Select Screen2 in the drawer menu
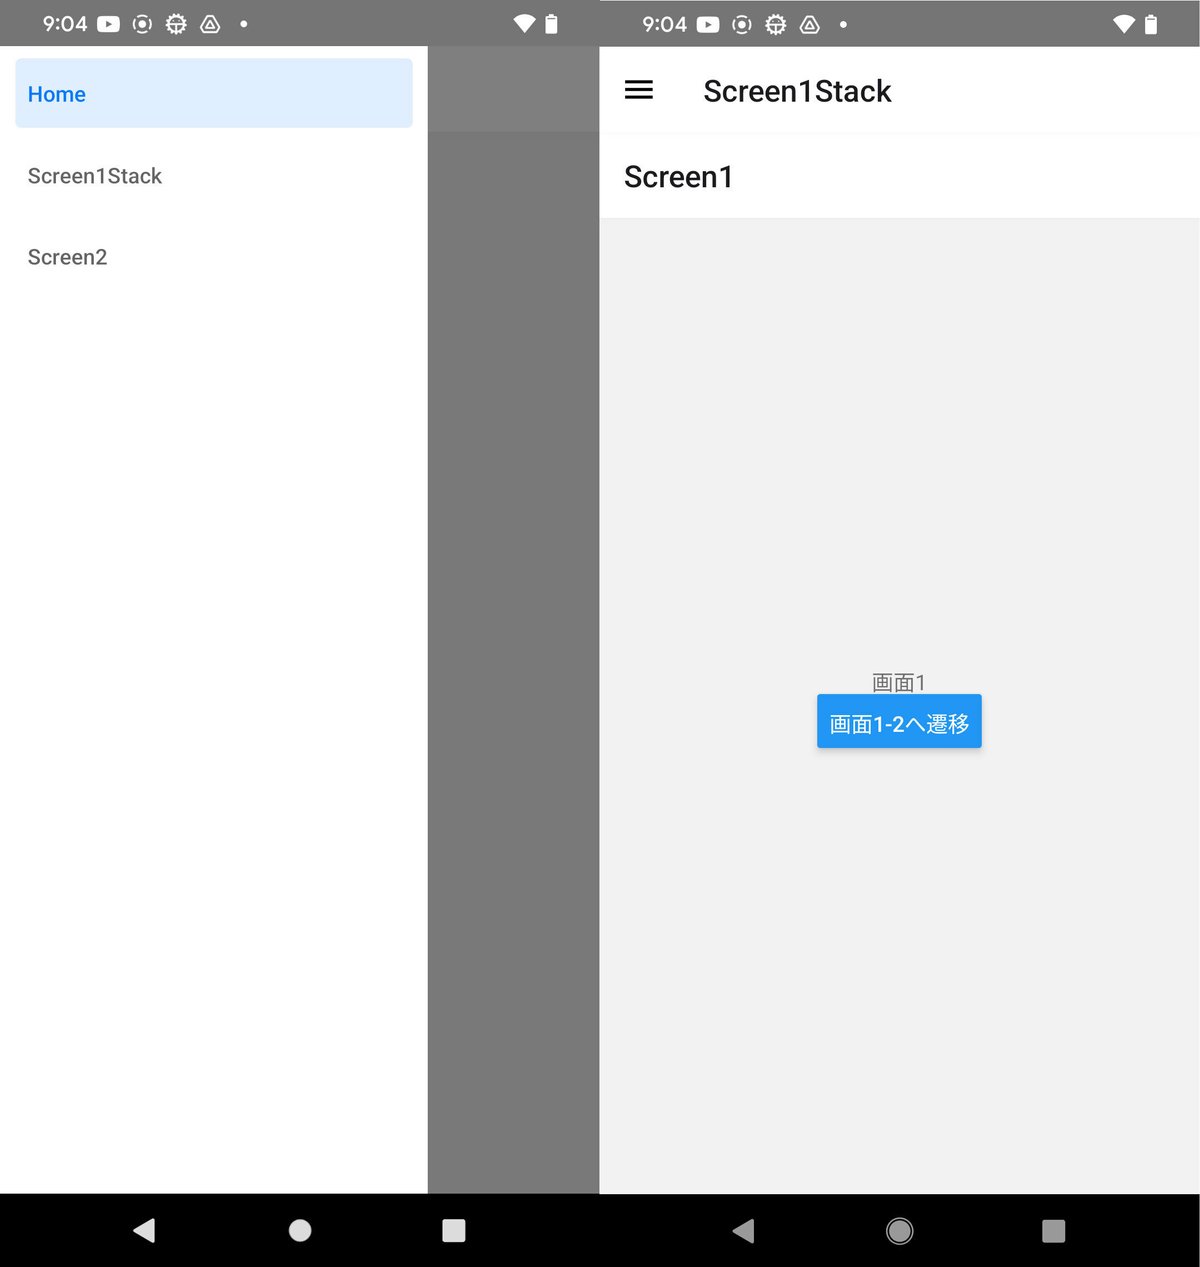Viewport: 1200px width, 1267px height. (x=67, y=257)
